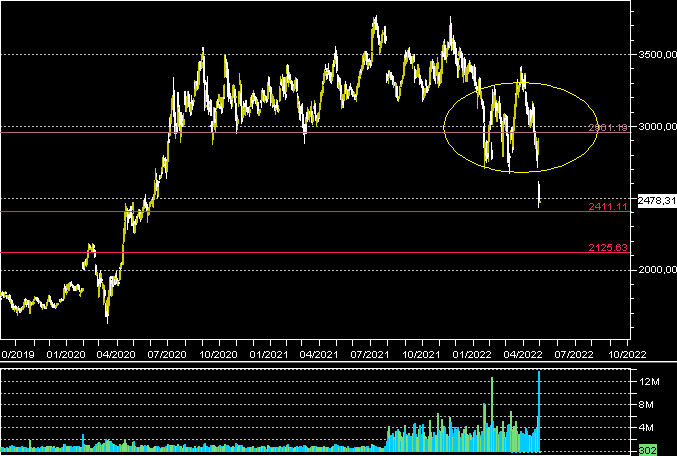Click the 07/2021 date axis label
The image size is (677, 456).
371,354
